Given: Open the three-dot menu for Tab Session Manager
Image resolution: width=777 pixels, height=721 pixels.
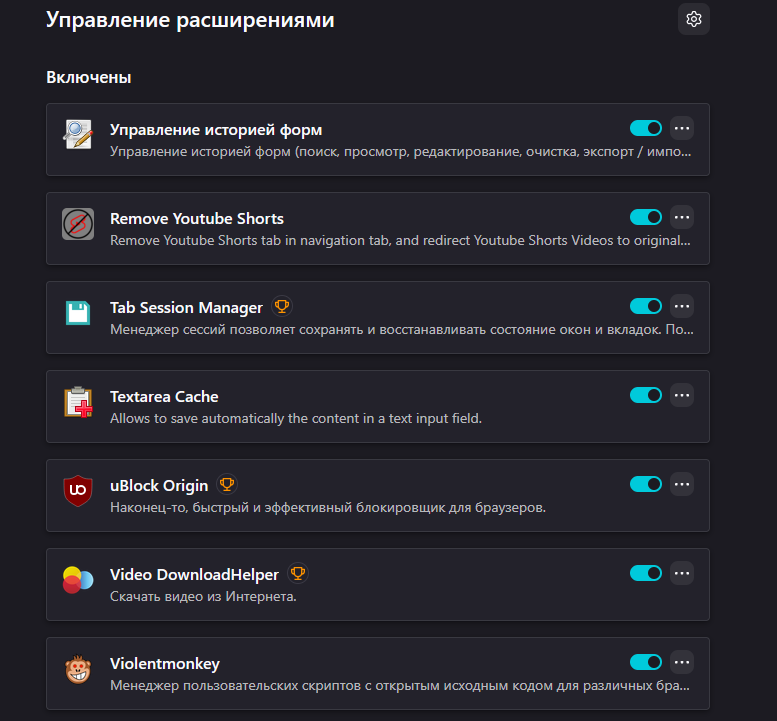Looking at the screenshot, I should point(682,306).
